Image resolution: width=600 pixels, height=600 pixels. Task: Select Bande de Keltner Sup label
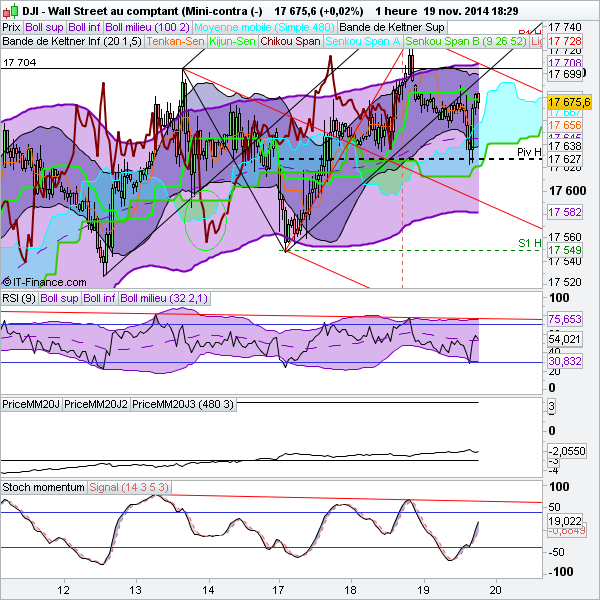tap(392, 28)
